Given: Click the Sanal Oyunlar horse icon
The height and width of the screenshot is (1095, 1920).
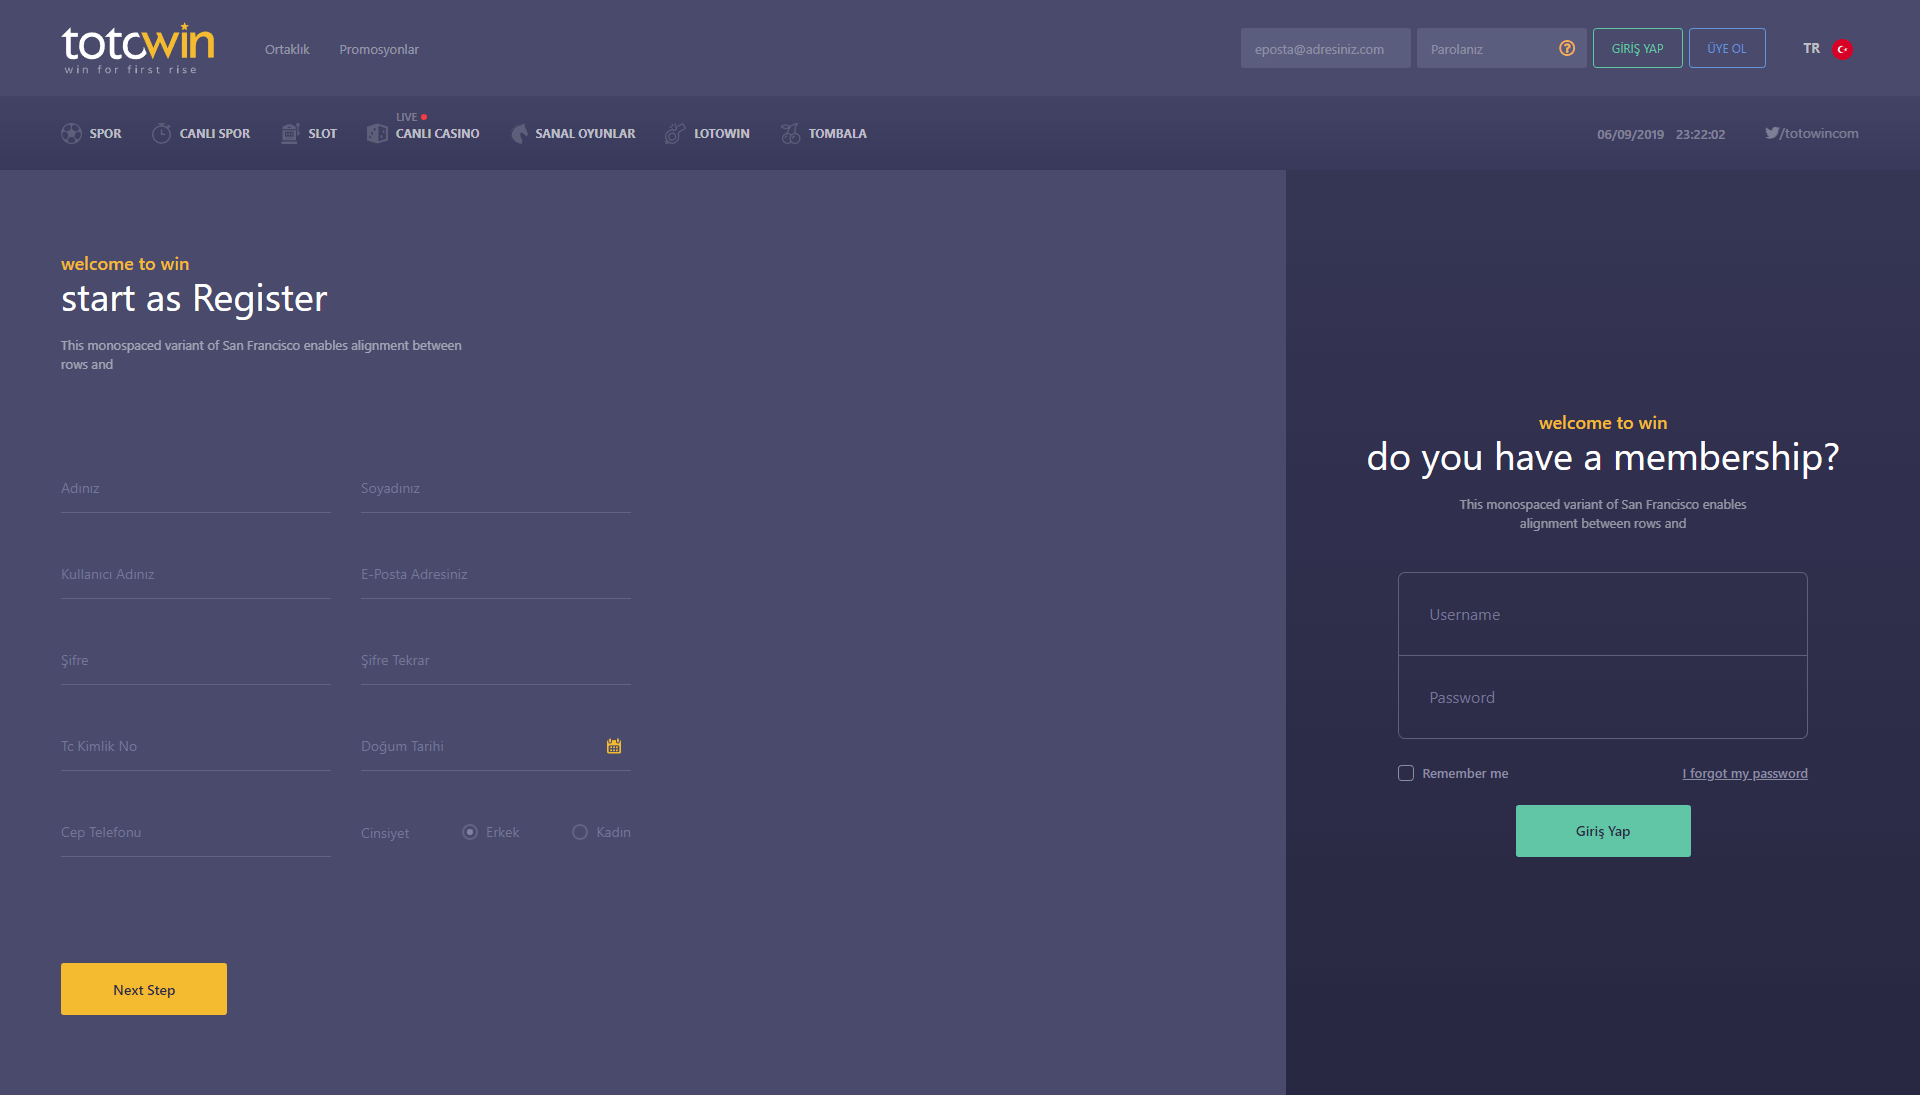Looking at the screenshot, I should pos(519,133).
